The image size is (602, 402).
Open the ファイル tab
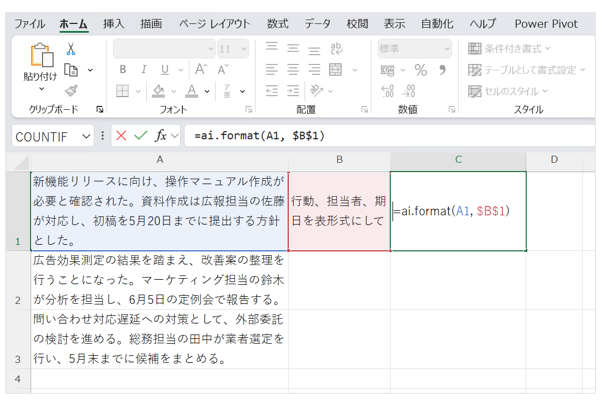pos(30,24)
